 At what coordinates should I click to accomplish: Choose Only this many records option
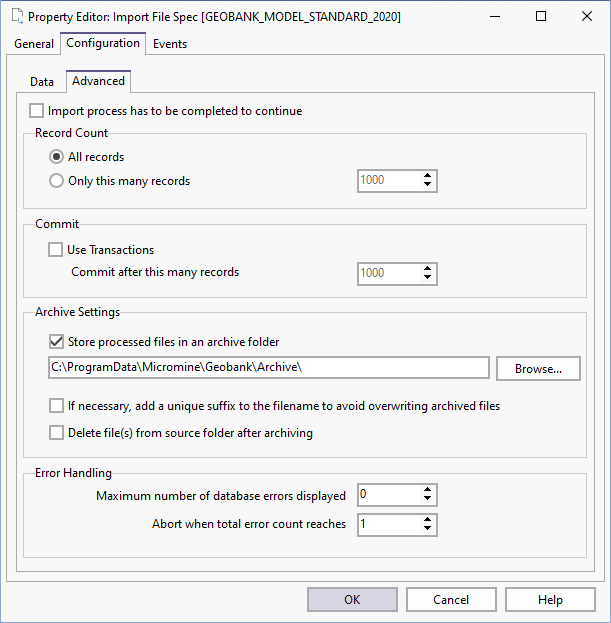[56, 181]
